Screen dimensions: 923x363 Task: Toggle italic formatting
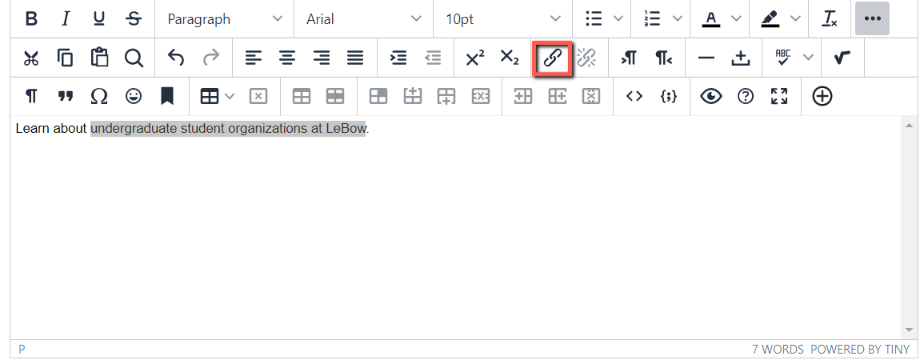(x=65, y=19)
